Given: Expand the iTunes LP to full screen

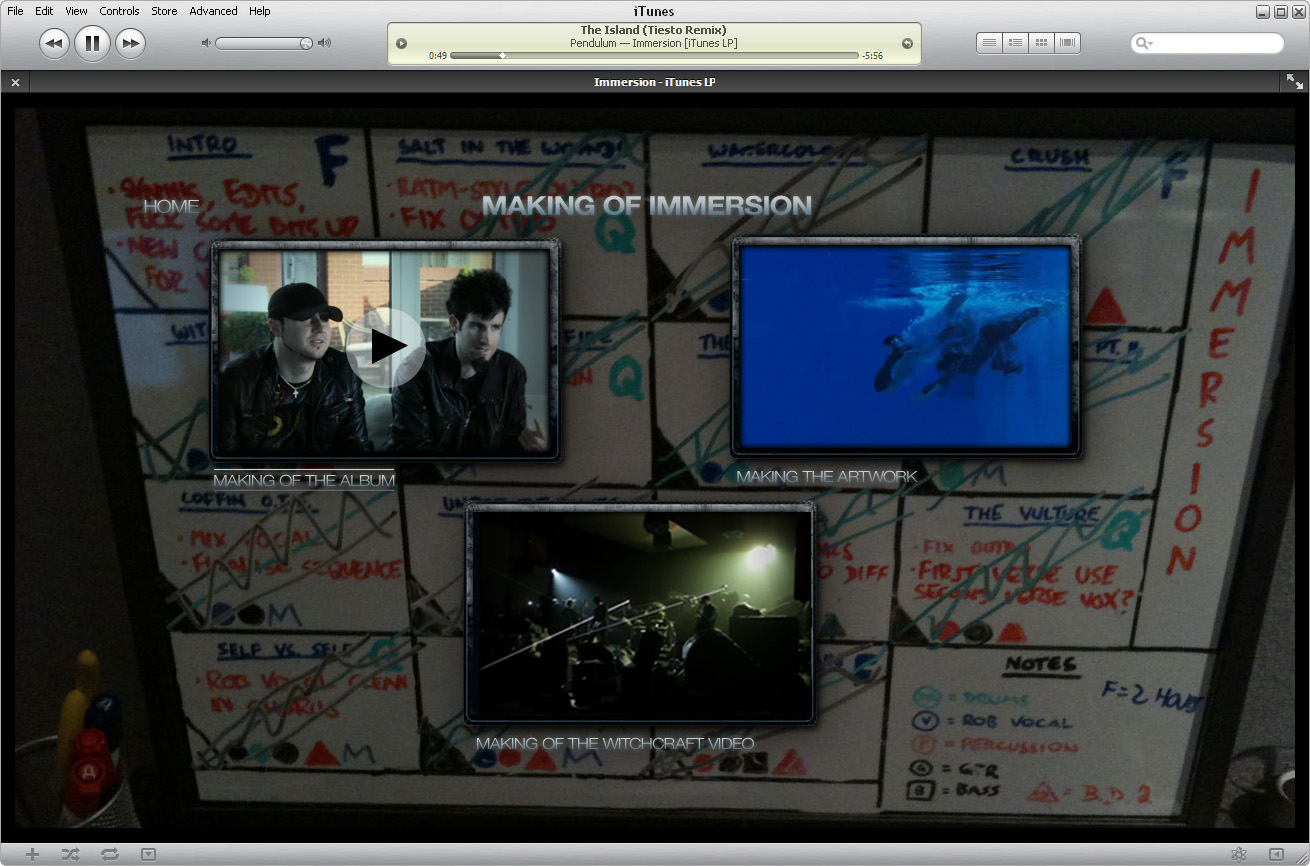Looking at the screenshot, I should pos(1294,82).
